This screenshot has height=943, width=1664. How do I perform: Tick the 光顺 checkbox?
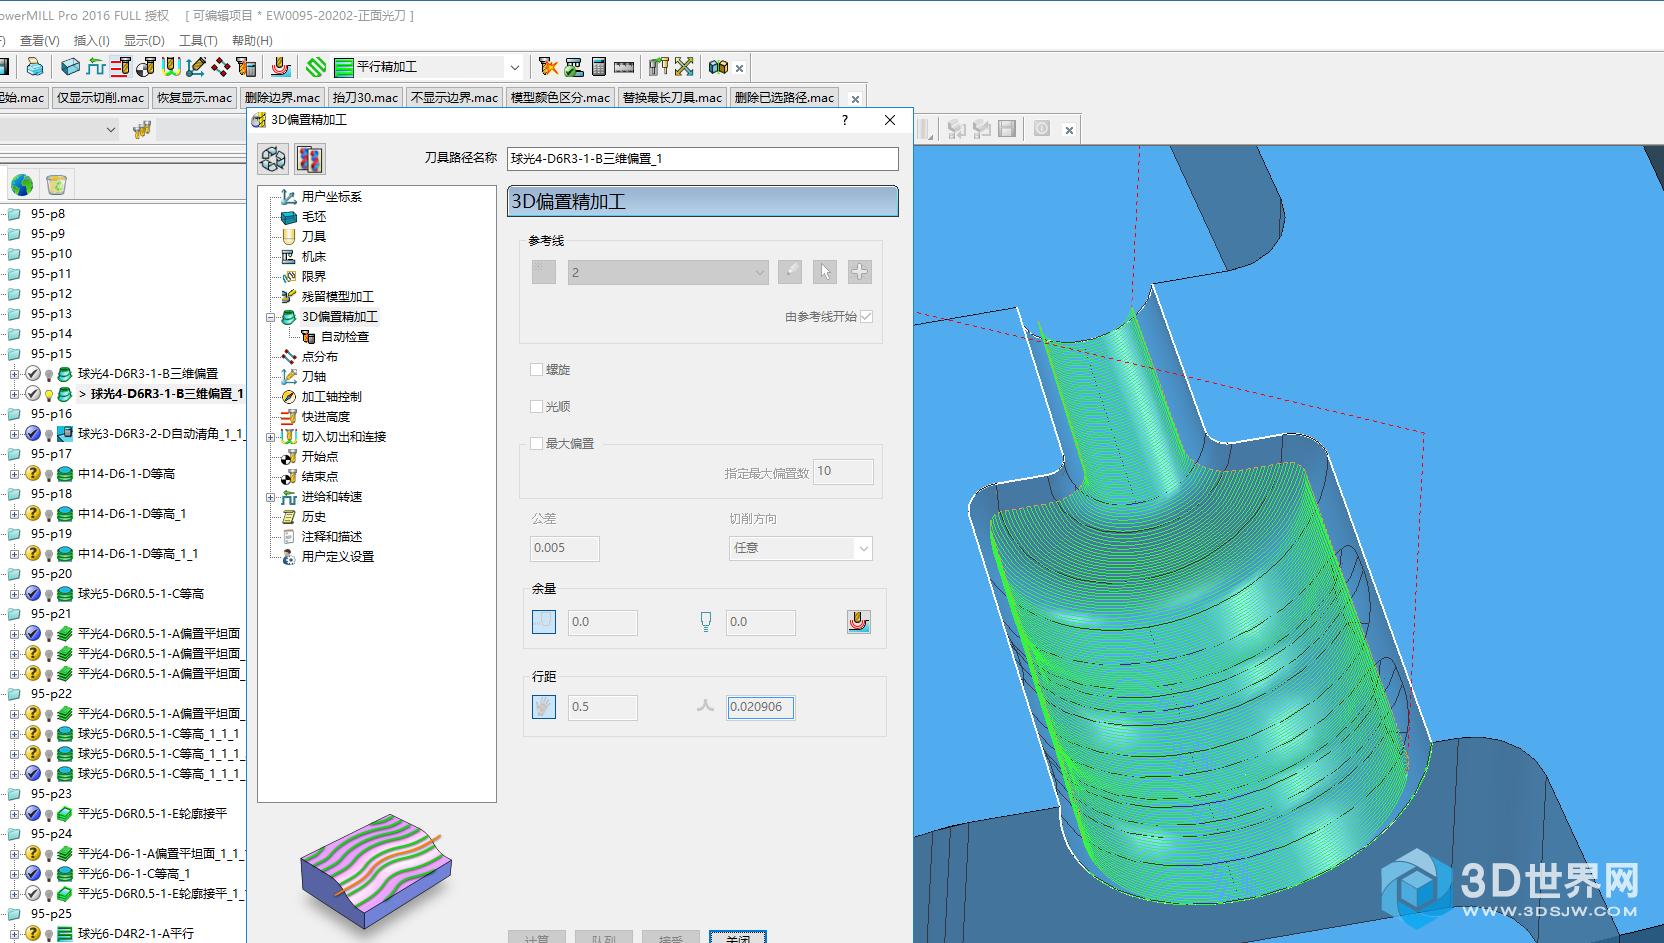[537, 407]
